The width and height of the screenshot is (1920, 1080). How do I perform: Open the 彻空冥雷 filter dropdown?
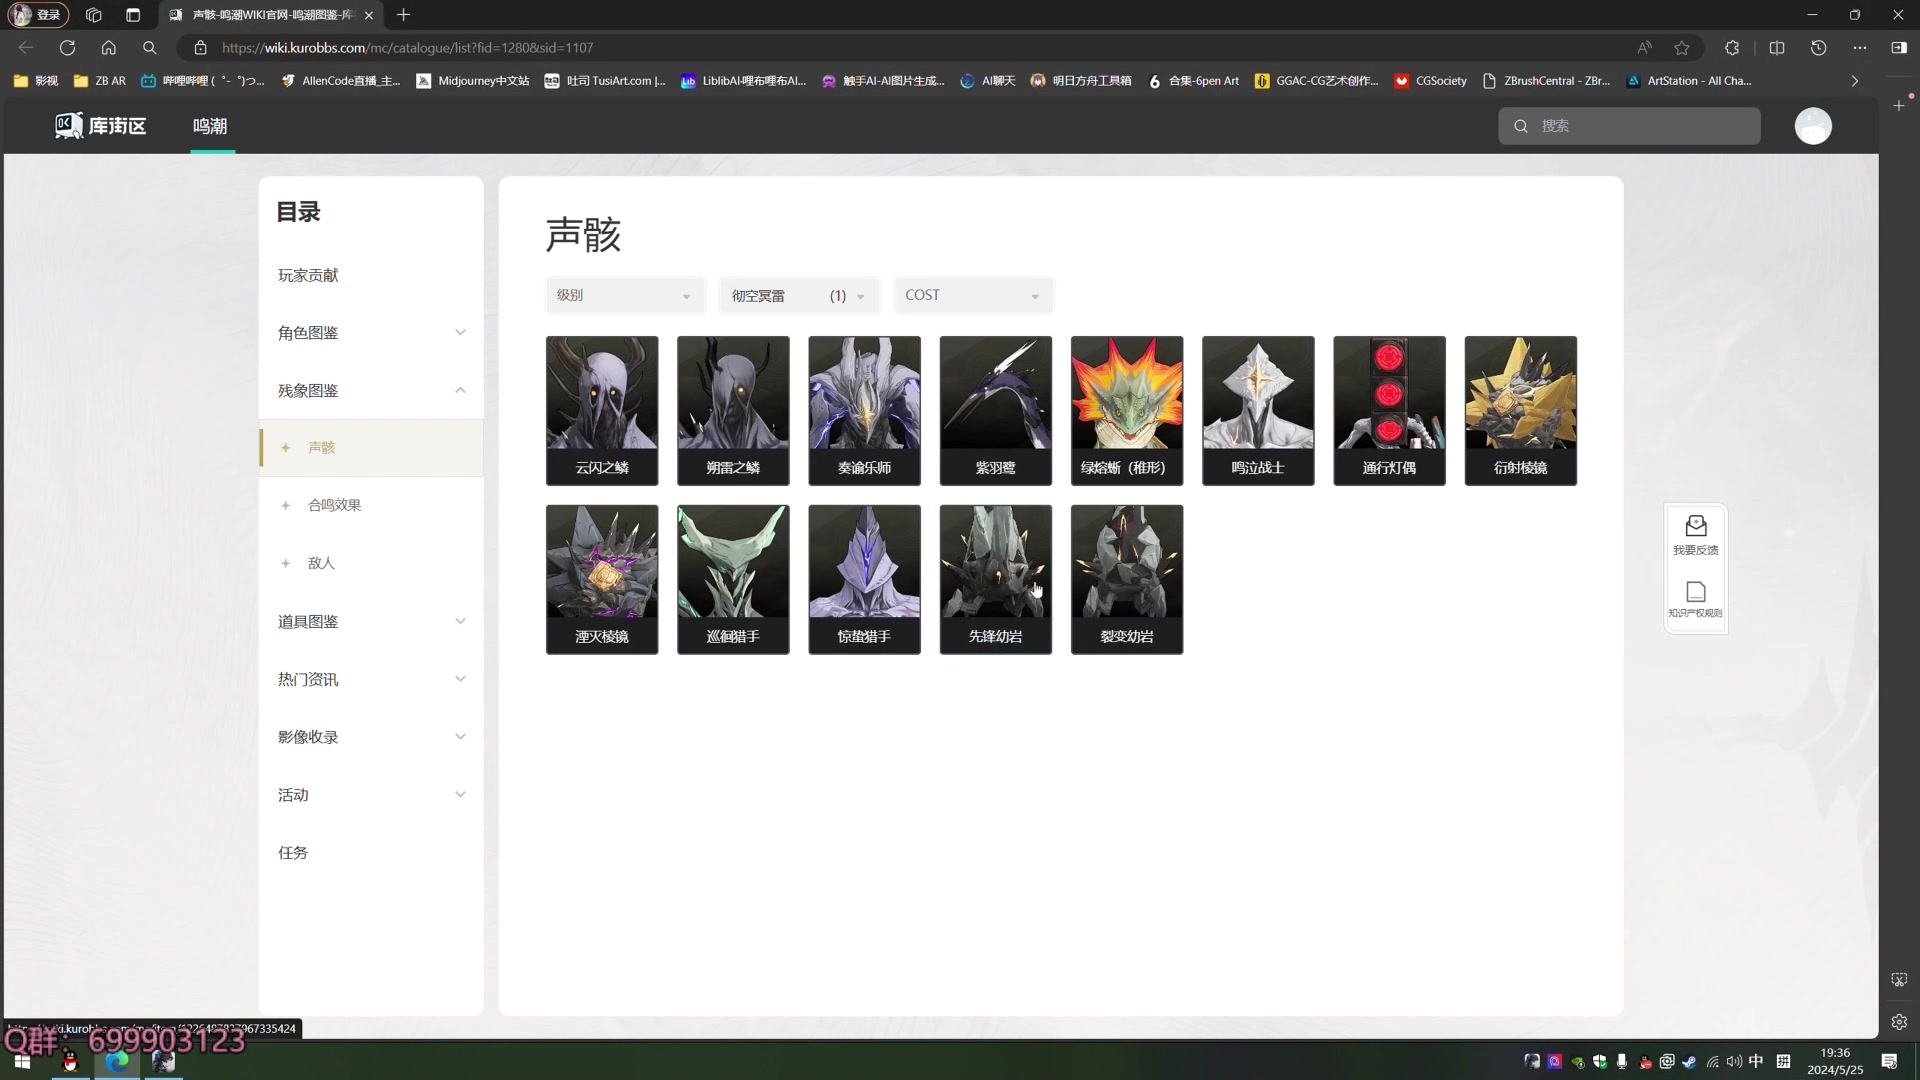[x=798, y=295]
